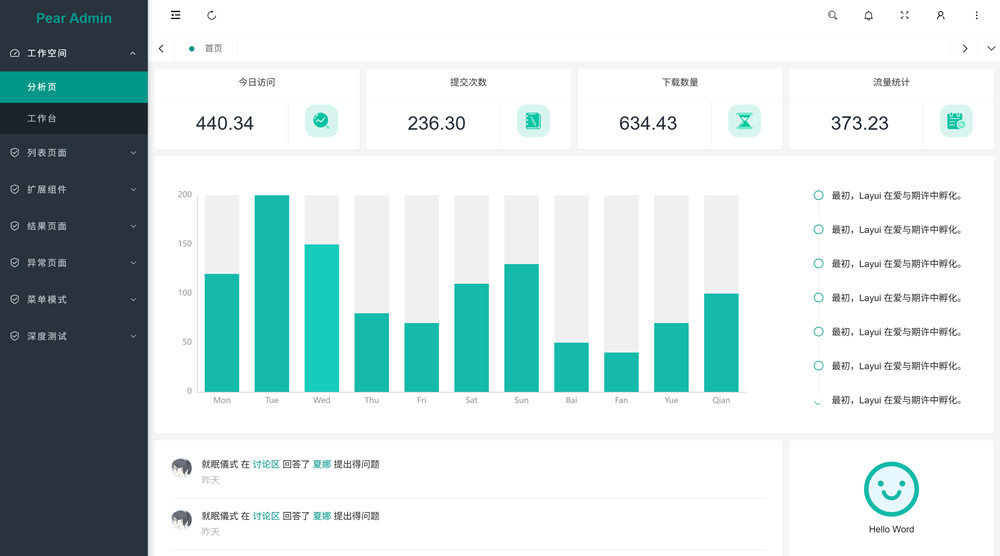Open the user profile icon

[x=940, y=16]
